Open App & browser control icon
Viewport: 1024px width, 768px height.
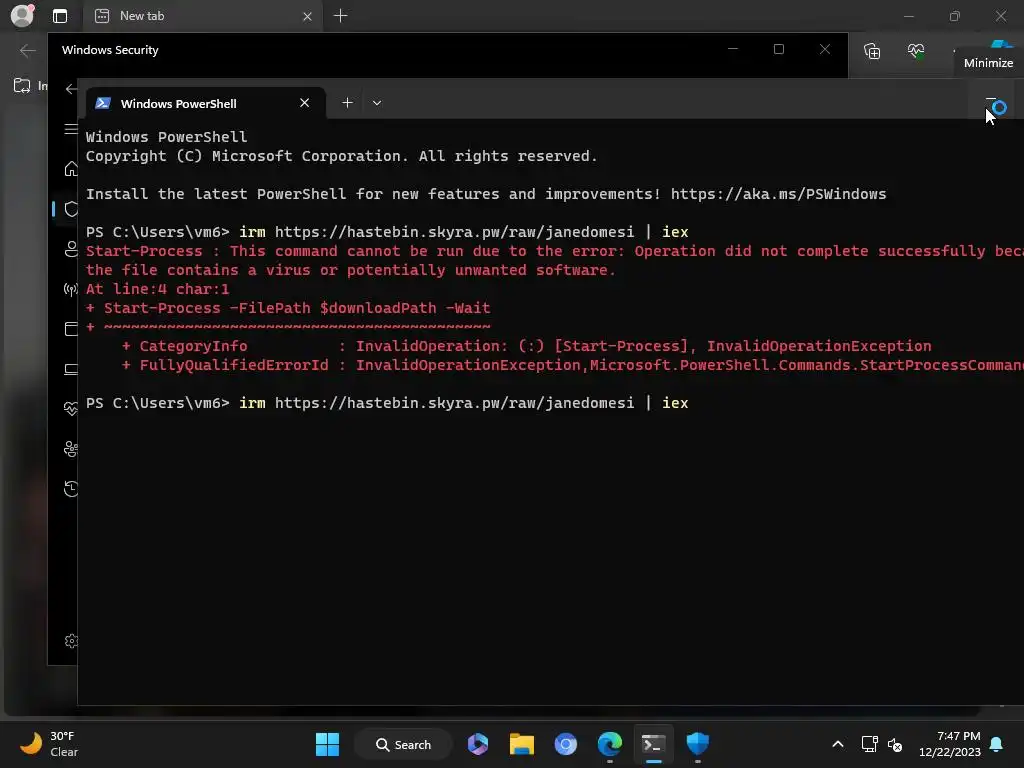coord(71,328)
